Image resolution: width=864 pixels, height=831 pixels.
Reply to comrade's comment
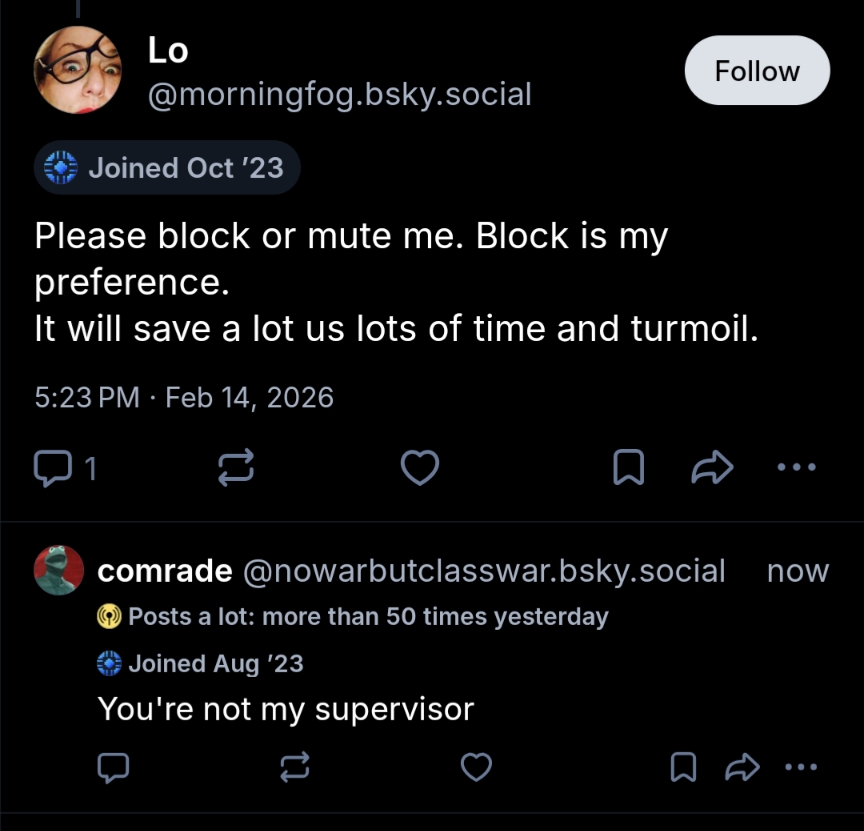coord(113,767)
